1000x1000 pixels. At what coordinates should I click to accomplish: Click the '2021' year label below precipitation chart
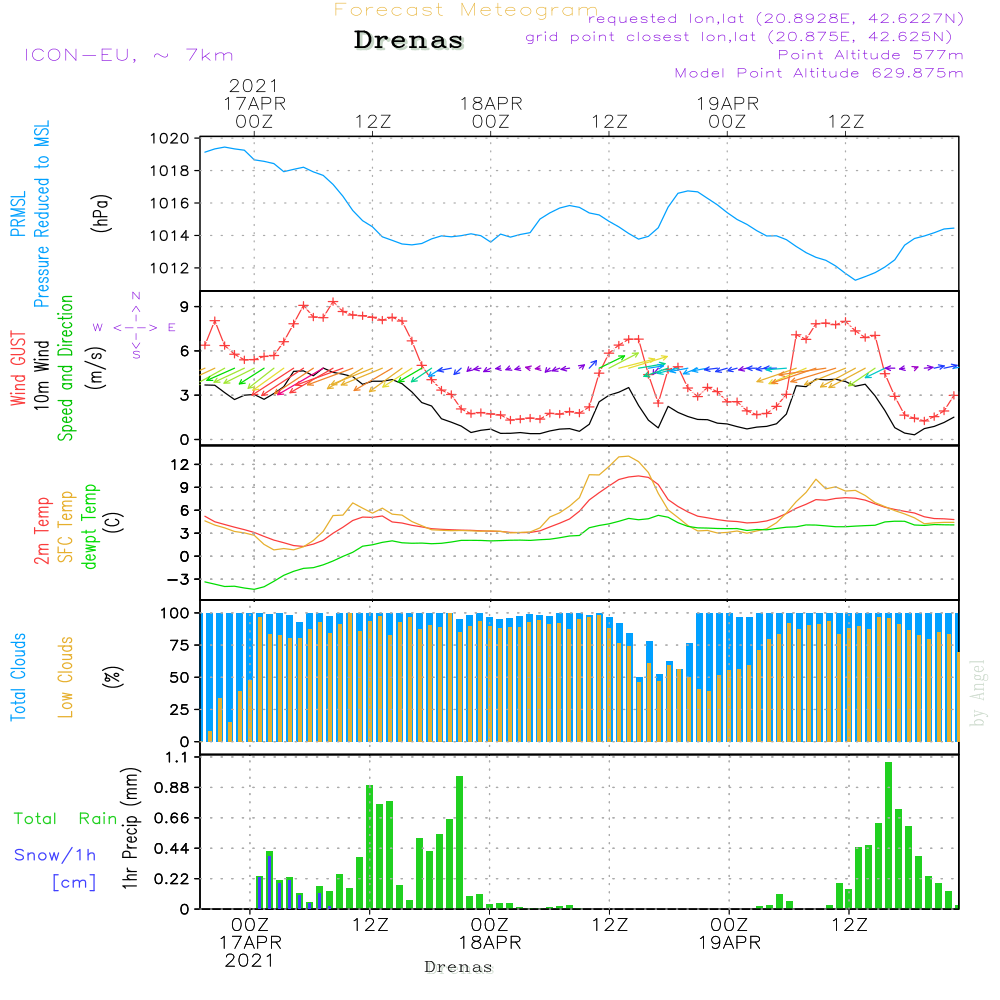[249, 961]
